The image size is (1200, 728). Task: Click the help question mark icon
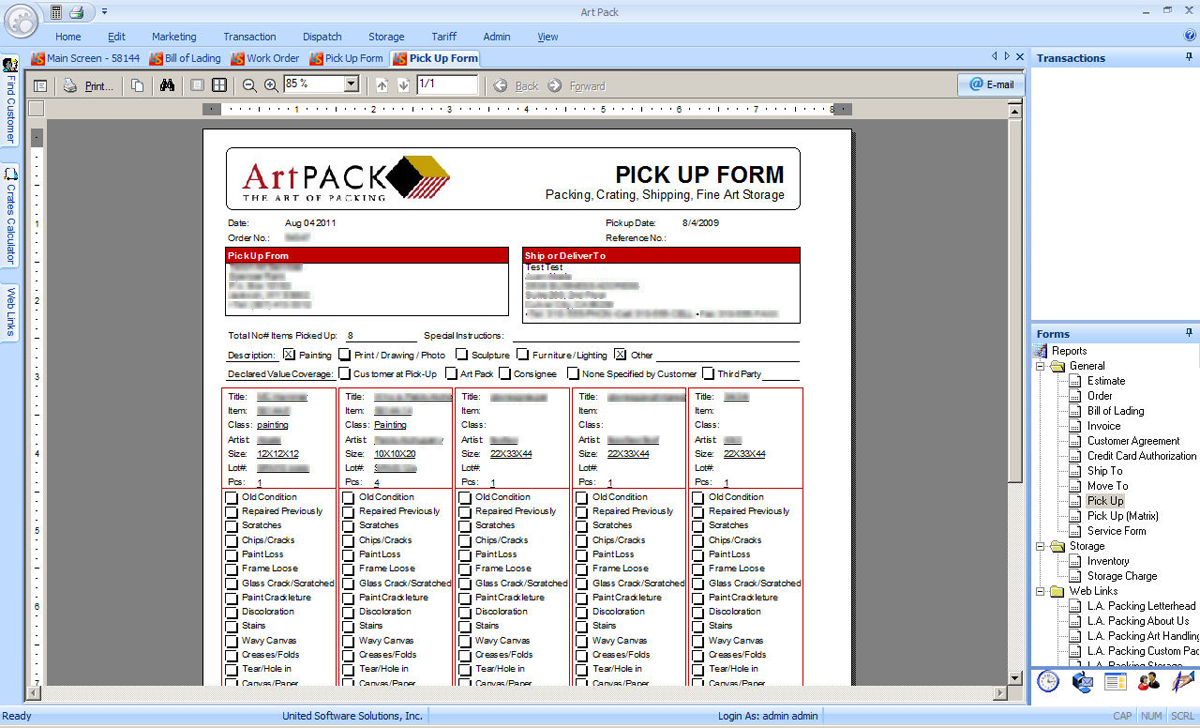1190,36
